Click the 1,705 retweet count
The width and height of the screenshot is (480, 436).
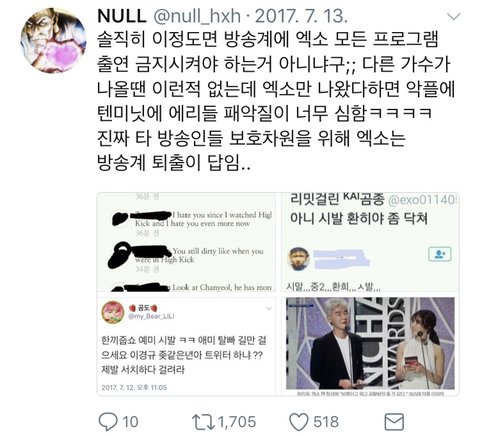tap(237, 422)
